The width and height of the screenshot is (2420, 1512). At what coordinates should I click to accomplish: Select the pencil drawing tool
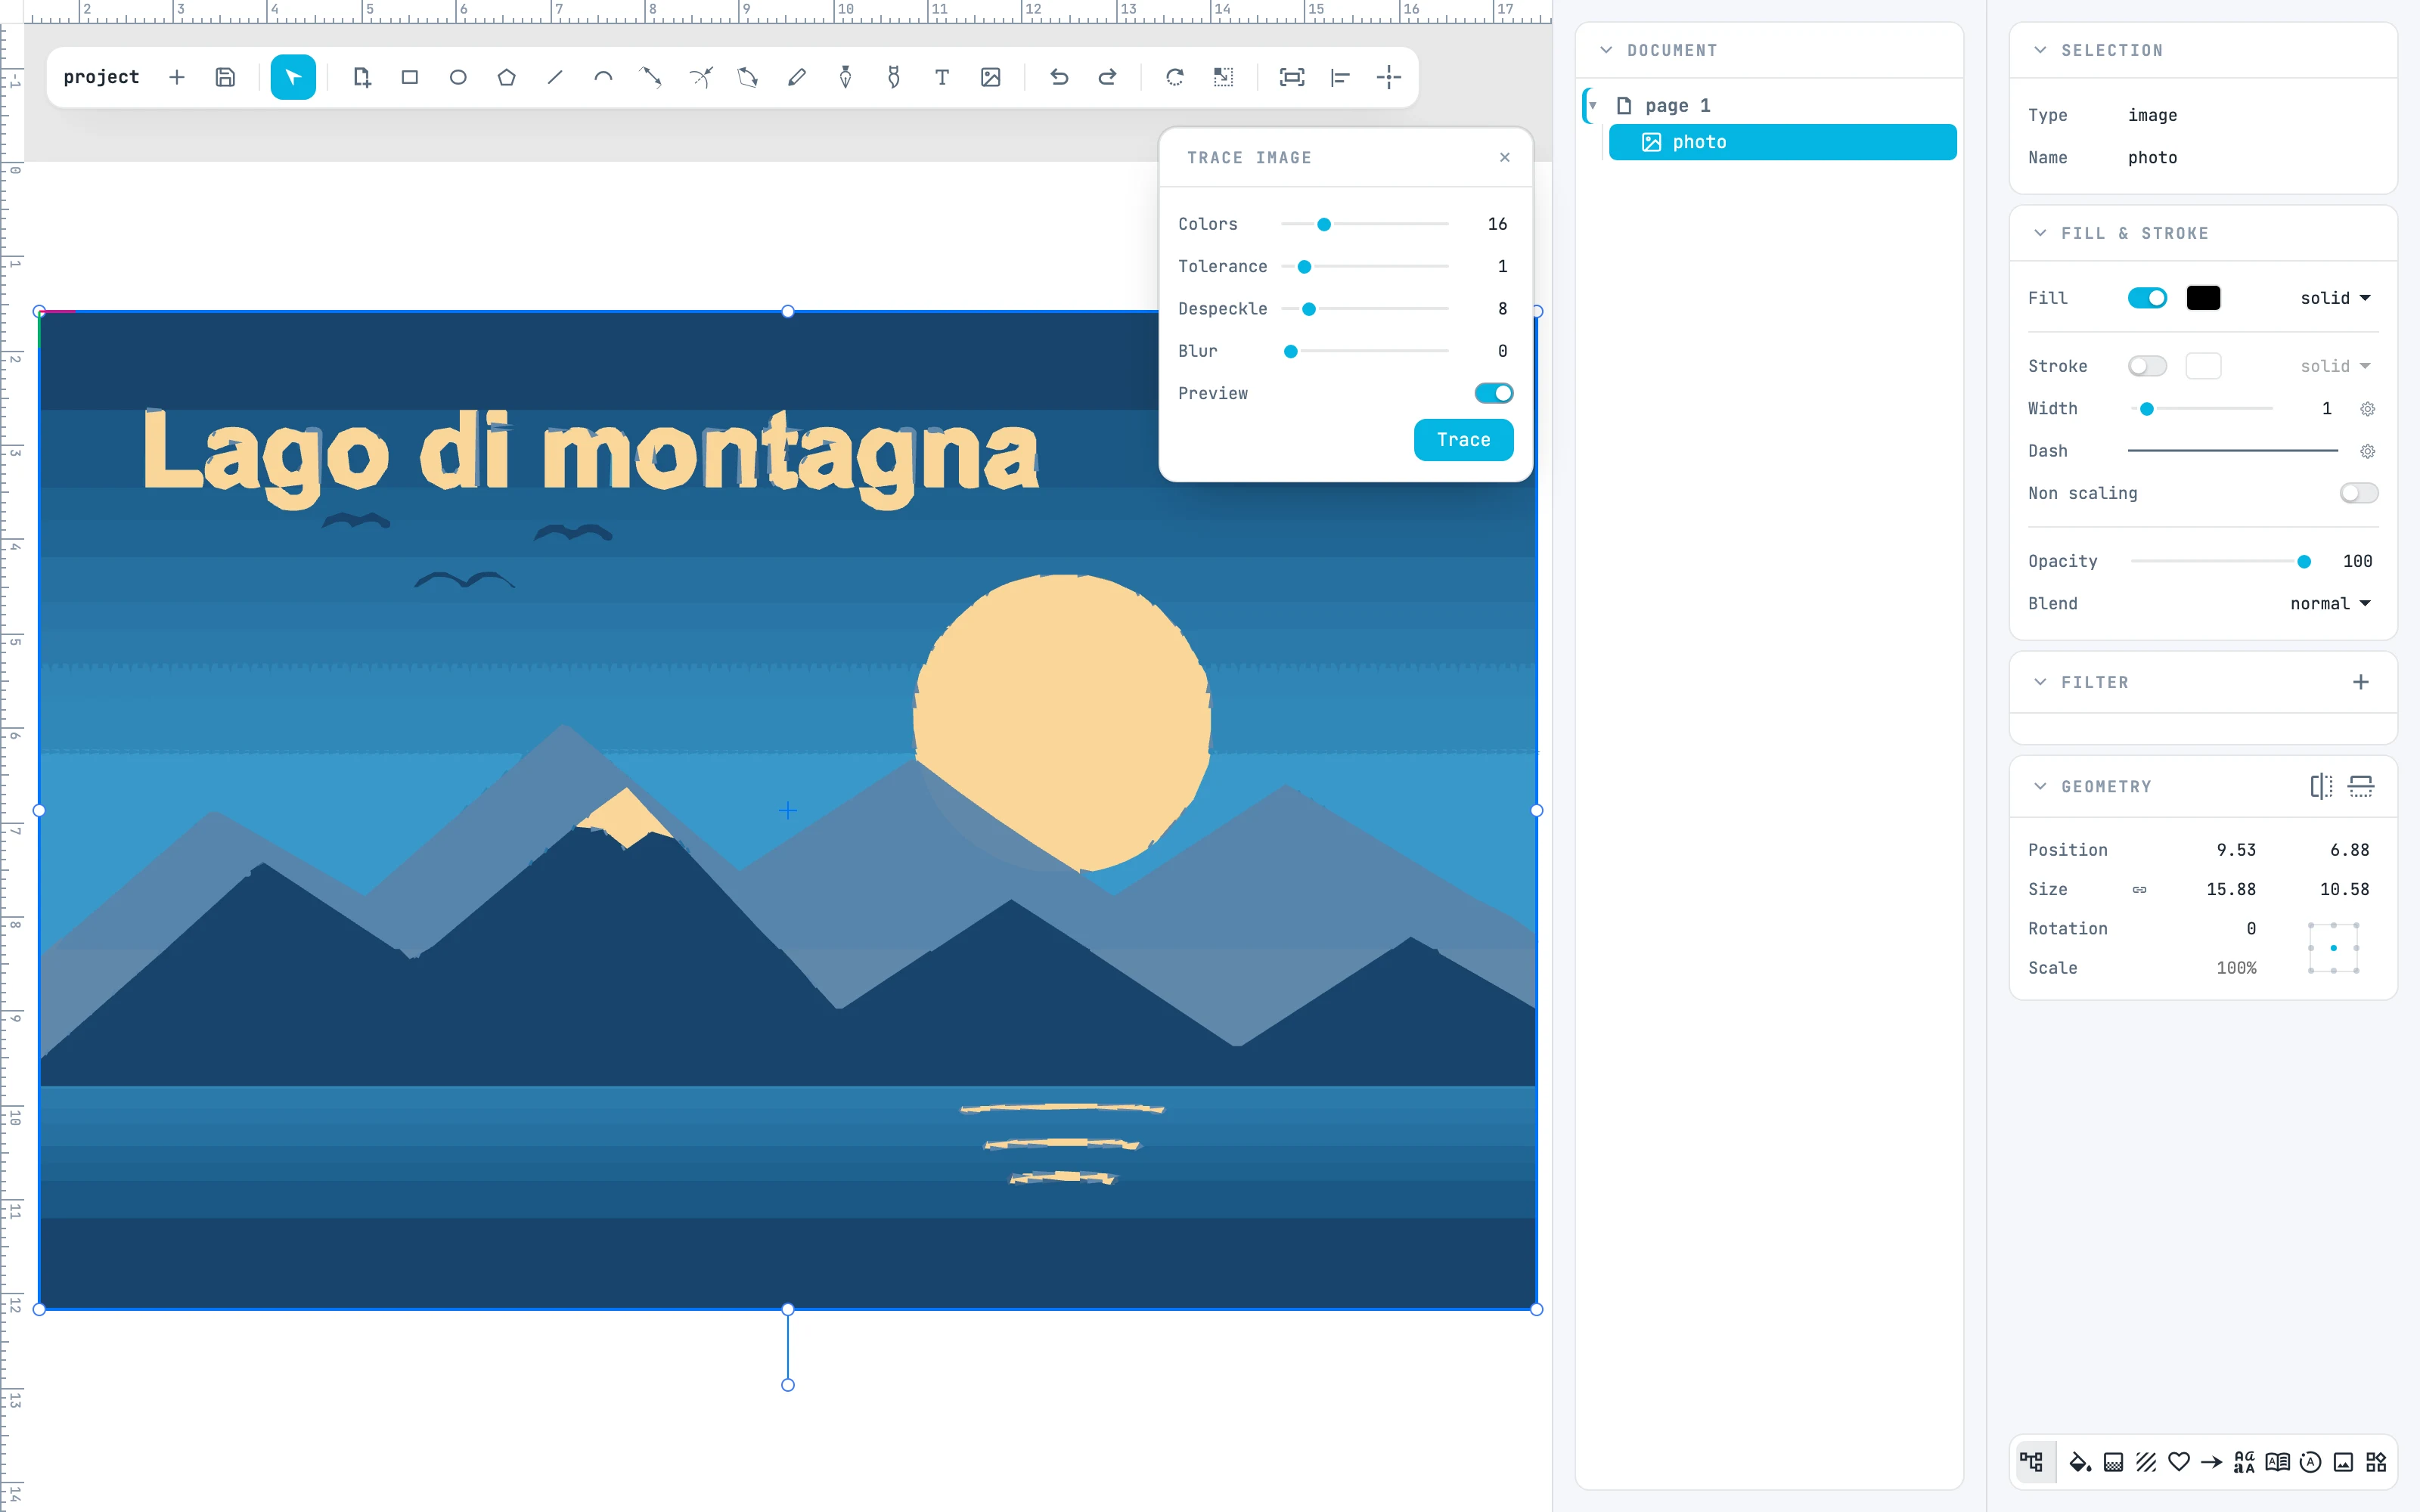[x=797, y=77]
